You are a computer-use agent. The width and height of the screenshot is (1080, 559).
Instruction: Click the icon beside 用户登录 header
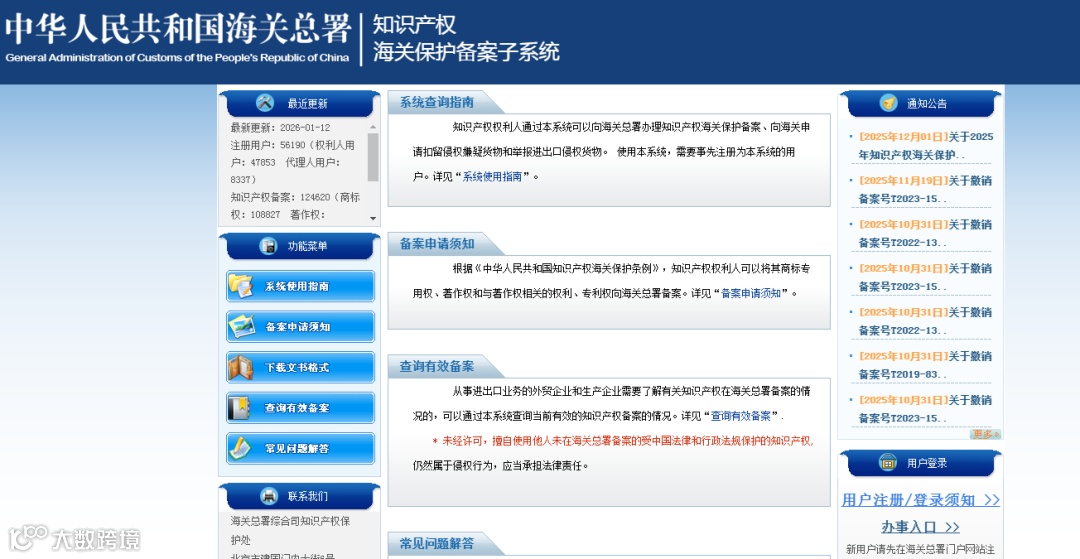(888, 463)
